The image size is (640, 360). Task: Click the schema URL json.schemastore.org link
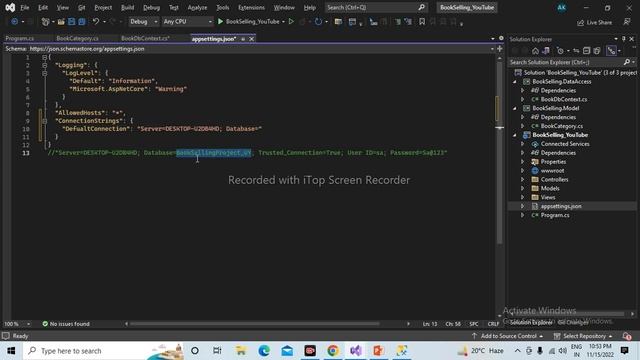pyautogui.click(x=87, y=49)
